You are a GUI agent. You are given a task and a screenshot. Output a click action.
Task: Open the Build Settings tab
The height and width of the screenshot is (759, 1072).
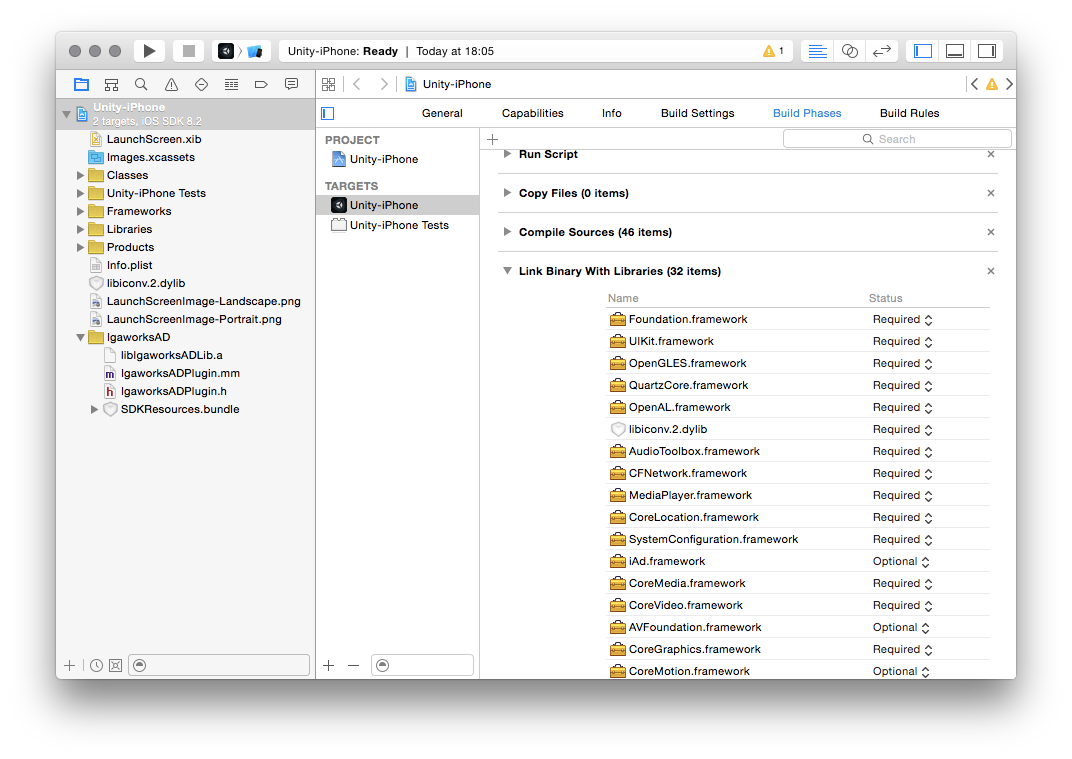click(x=697, y=114)
